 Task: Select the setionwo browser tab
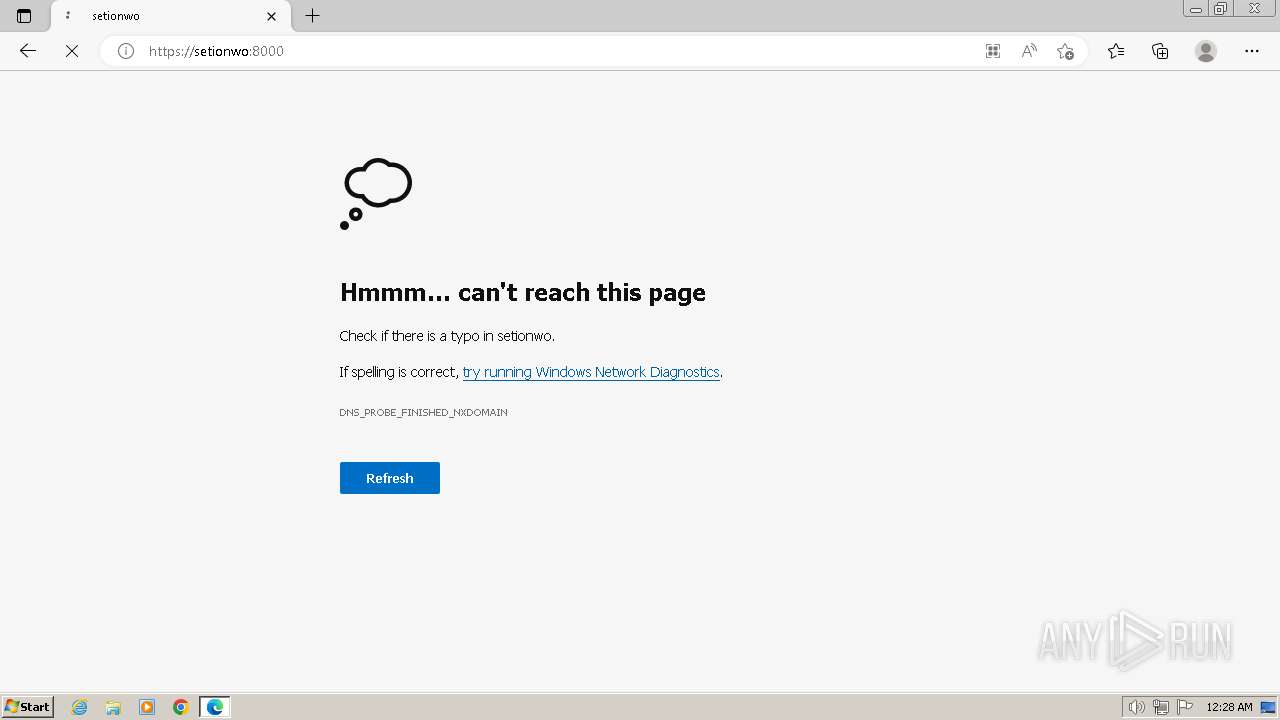170,16
